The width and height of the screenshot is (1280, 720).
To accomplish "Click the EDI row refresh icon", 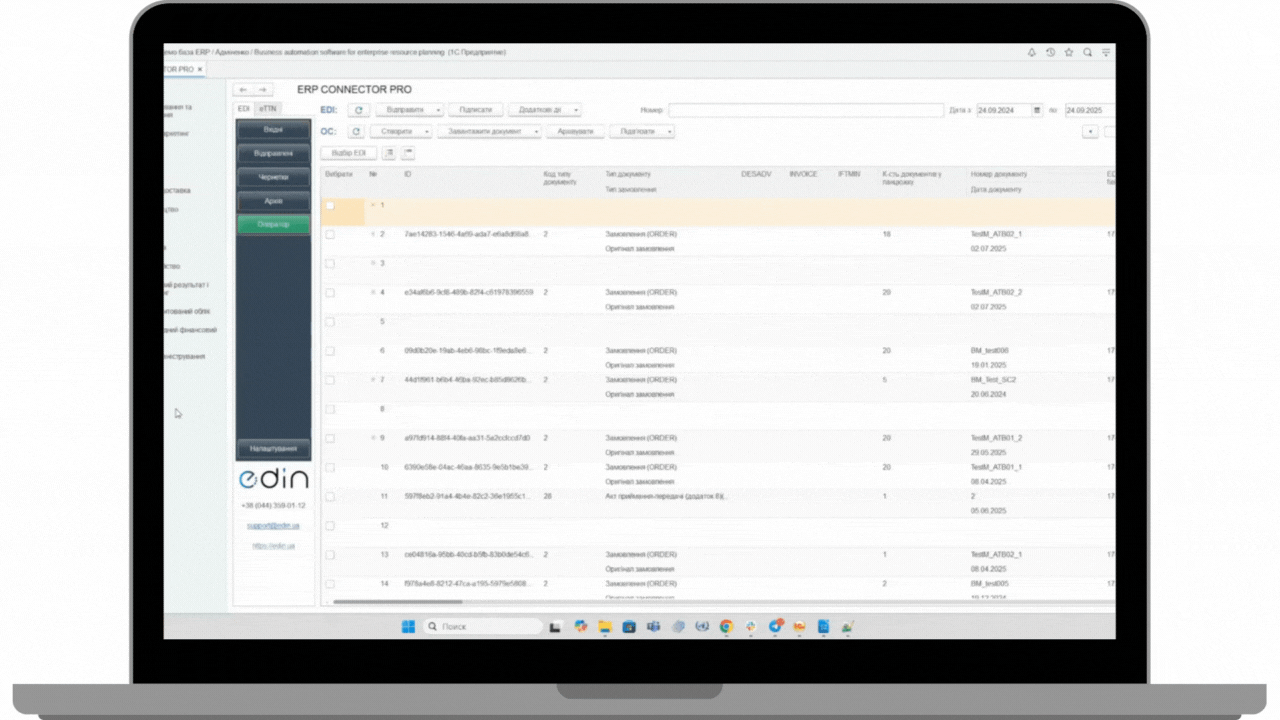I will [358, 110].
